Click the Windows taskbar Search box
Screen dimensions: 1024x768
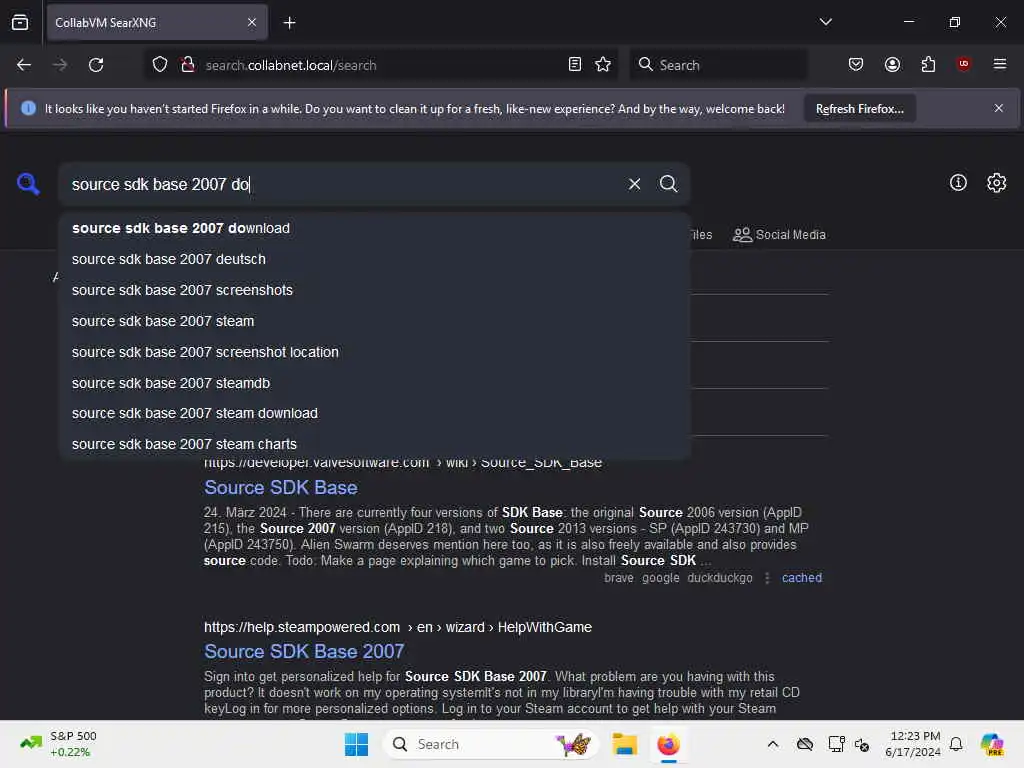tap(491, 744)
